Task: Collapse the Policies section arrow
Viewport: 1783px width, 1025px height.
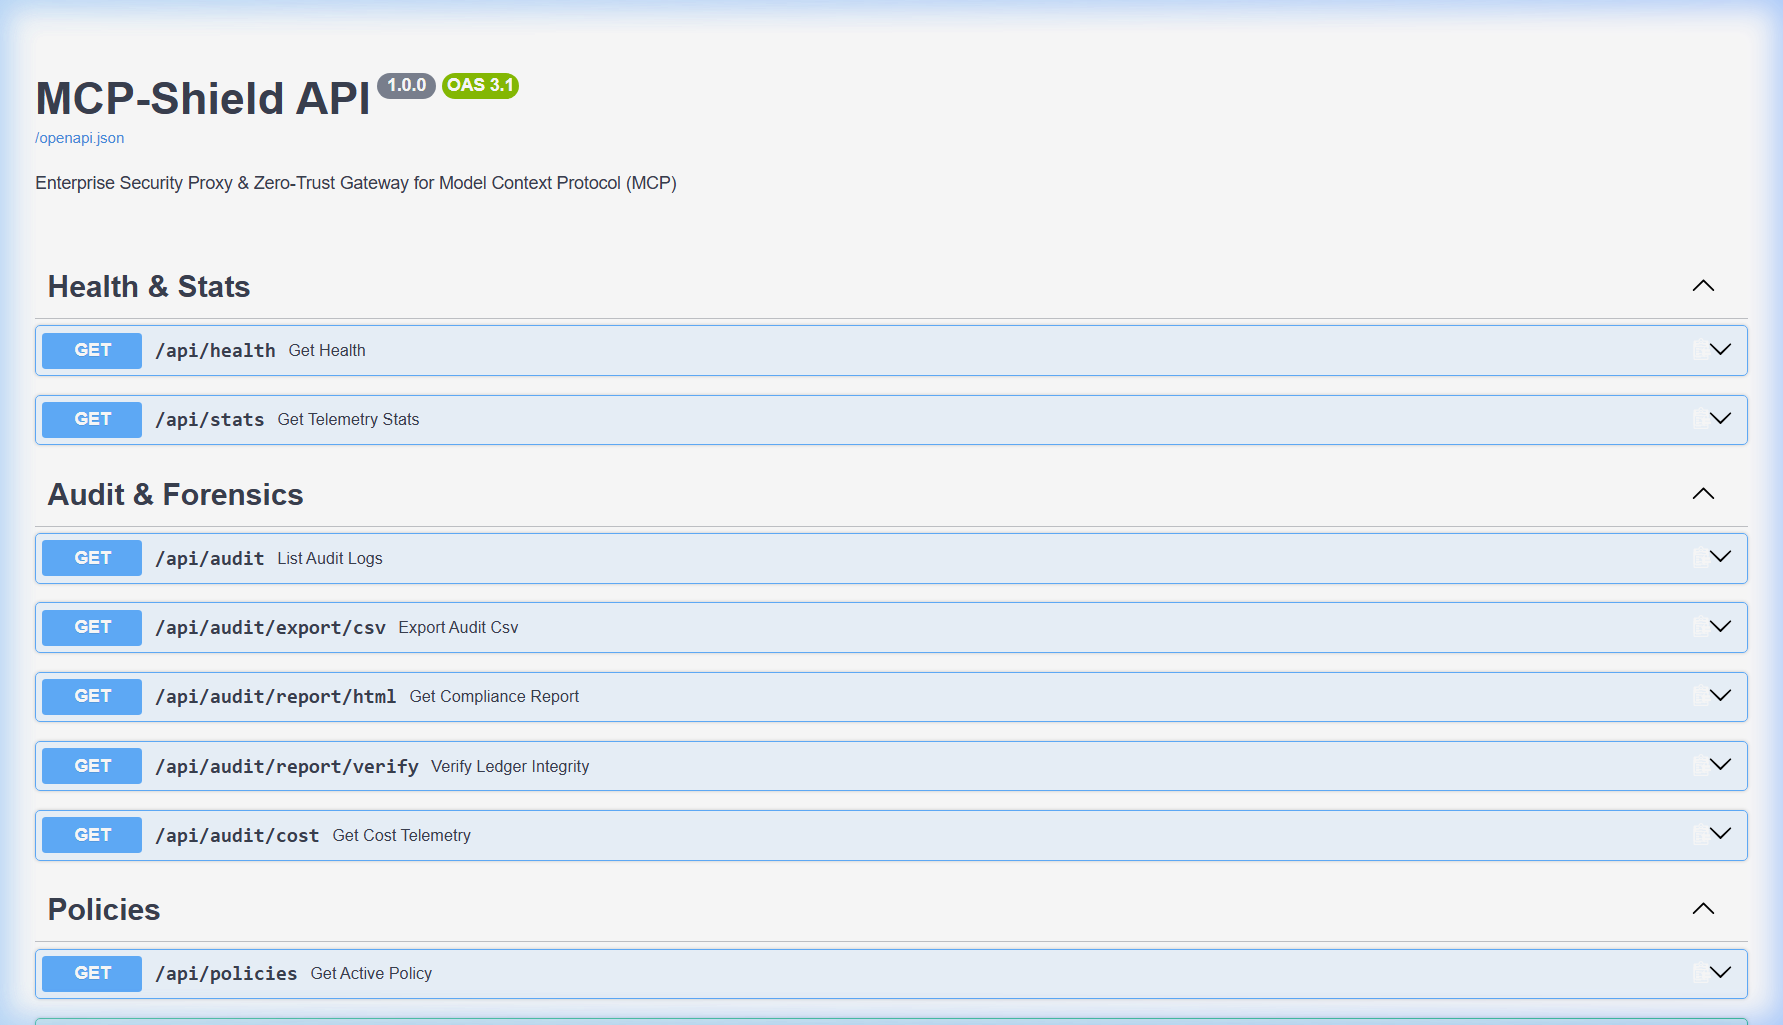Action: pyautogui.click(x=1703, y=909)
